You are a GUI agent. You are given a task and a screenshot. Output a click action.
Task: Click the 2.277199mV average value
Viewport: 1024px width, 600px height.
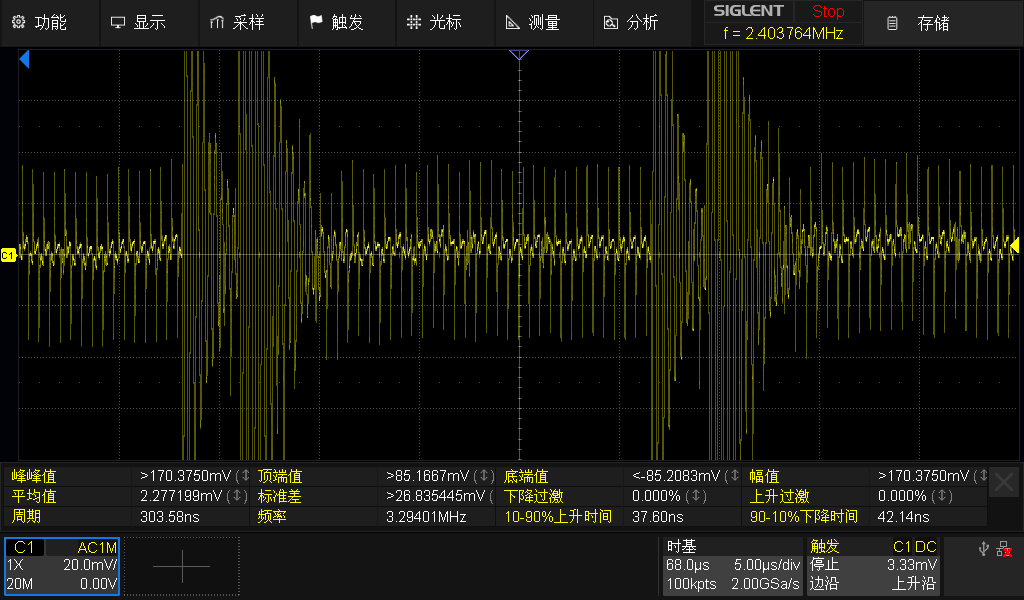coord(181,496)
